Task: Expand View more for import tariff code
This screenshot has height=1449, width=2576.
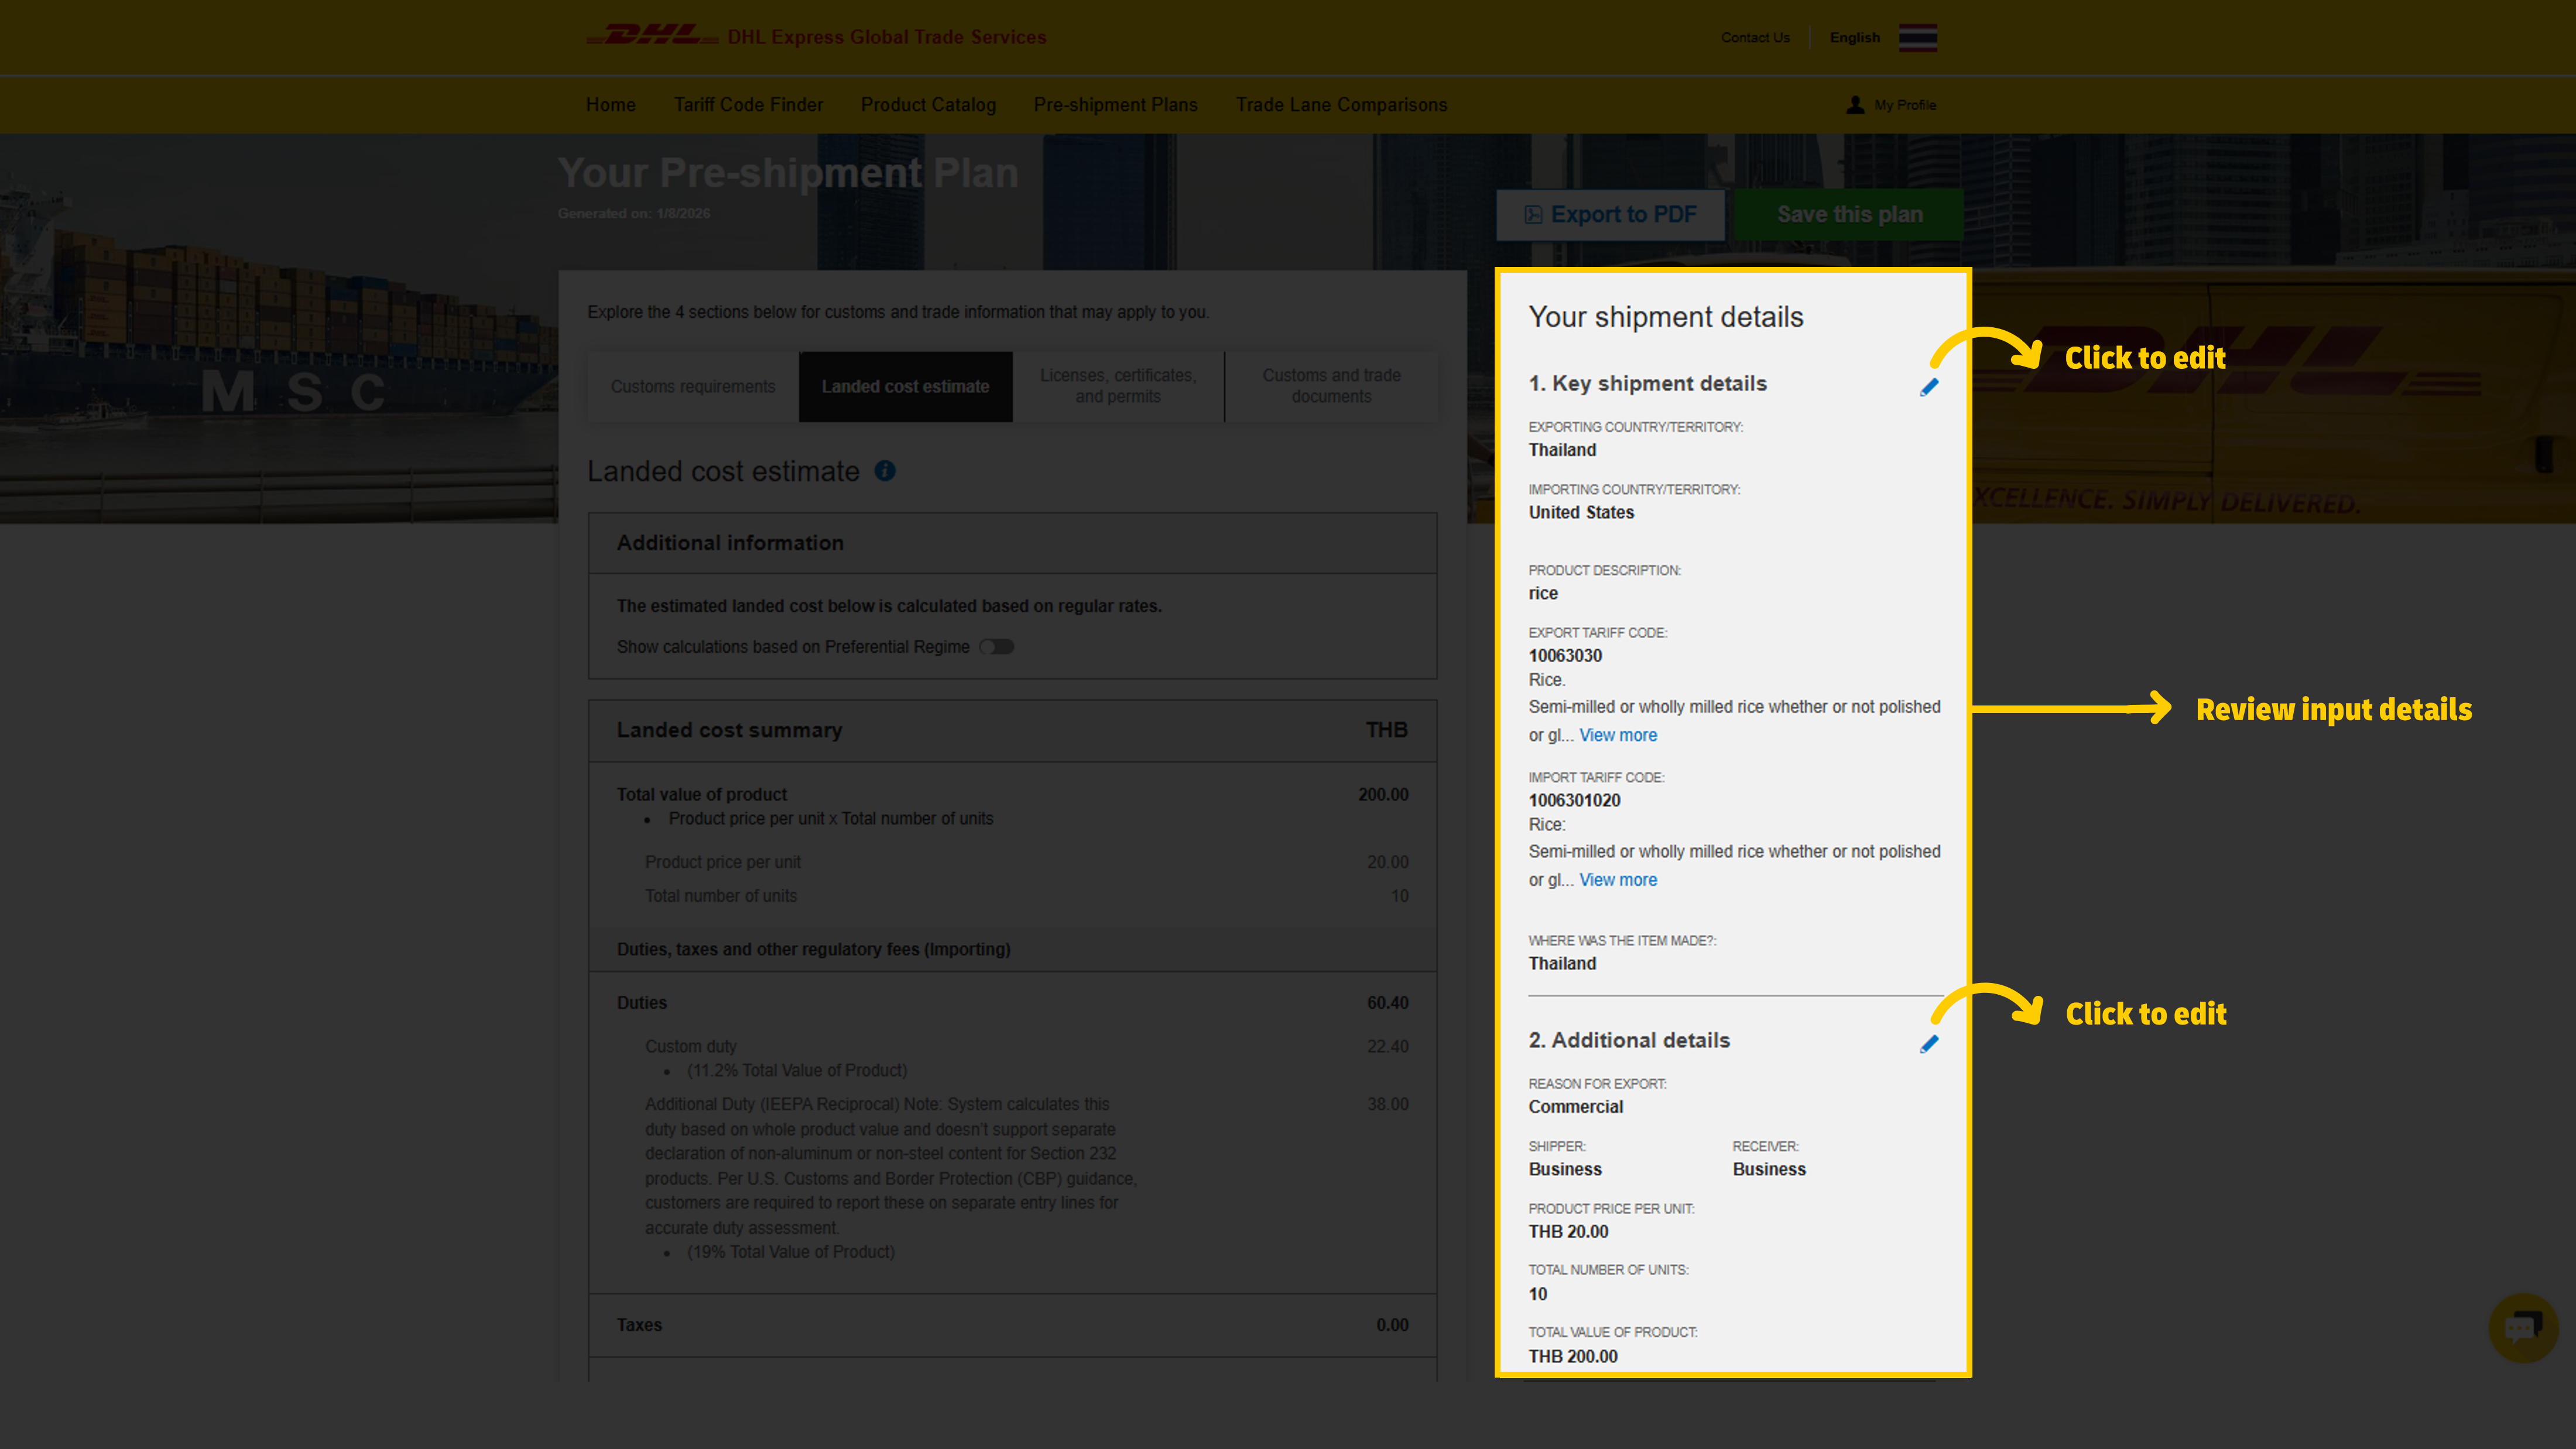Action: [x=1617, y=880]
